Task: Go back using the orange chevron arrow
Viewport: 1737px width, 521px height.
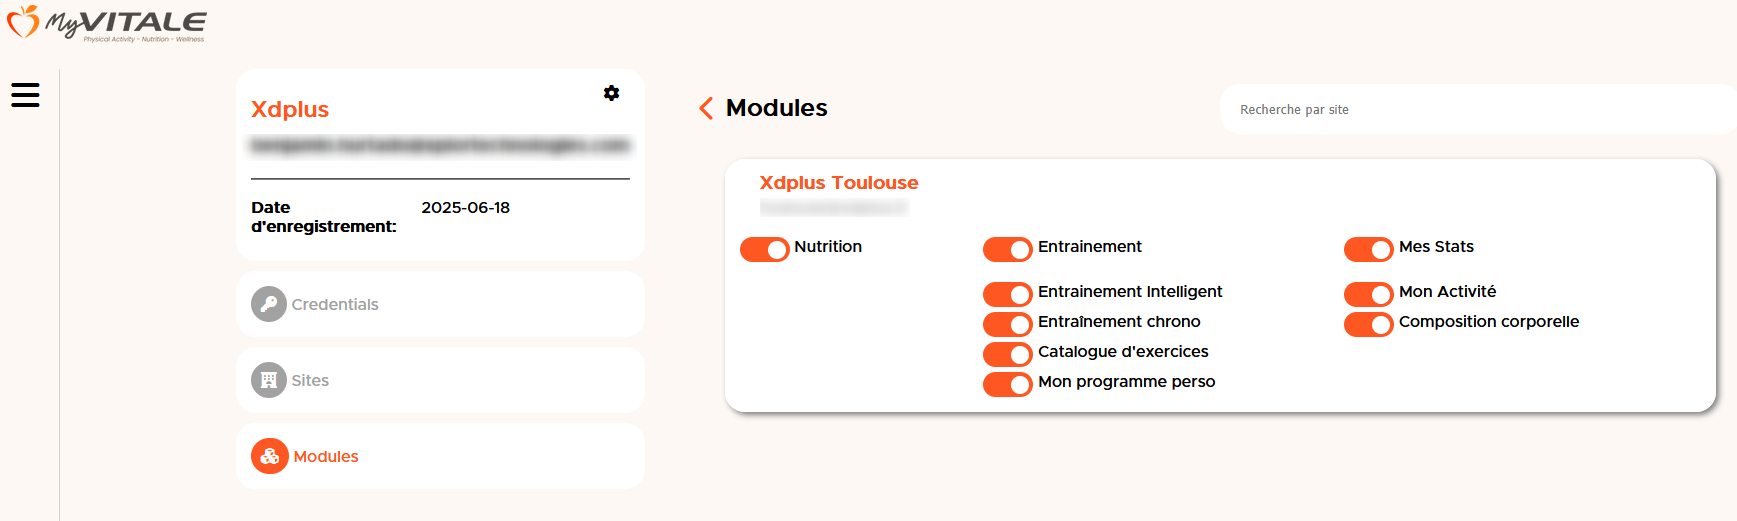Action: [706, 108]
